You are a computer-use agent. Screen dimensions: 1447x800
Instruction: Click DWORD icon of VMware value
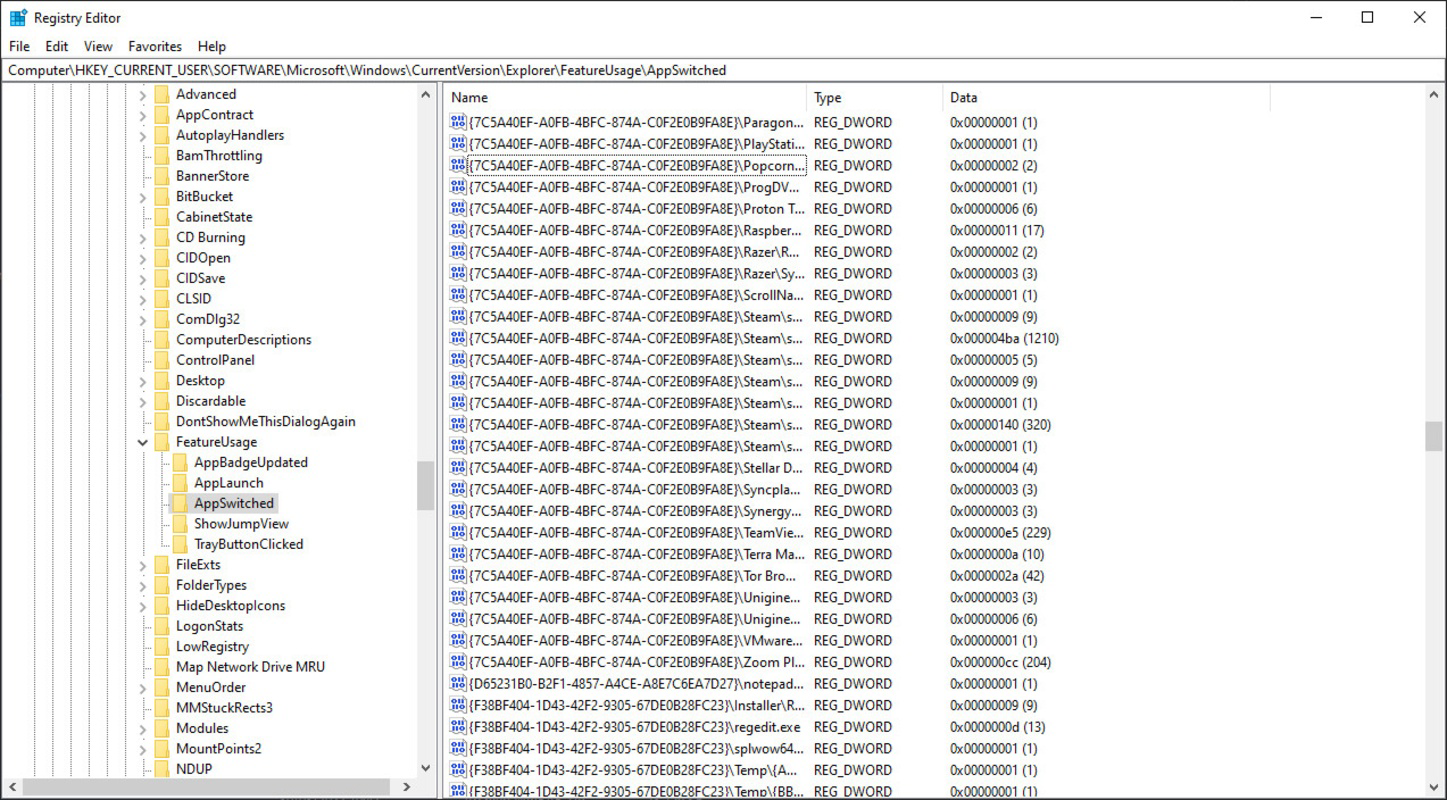tap(458, 640)
